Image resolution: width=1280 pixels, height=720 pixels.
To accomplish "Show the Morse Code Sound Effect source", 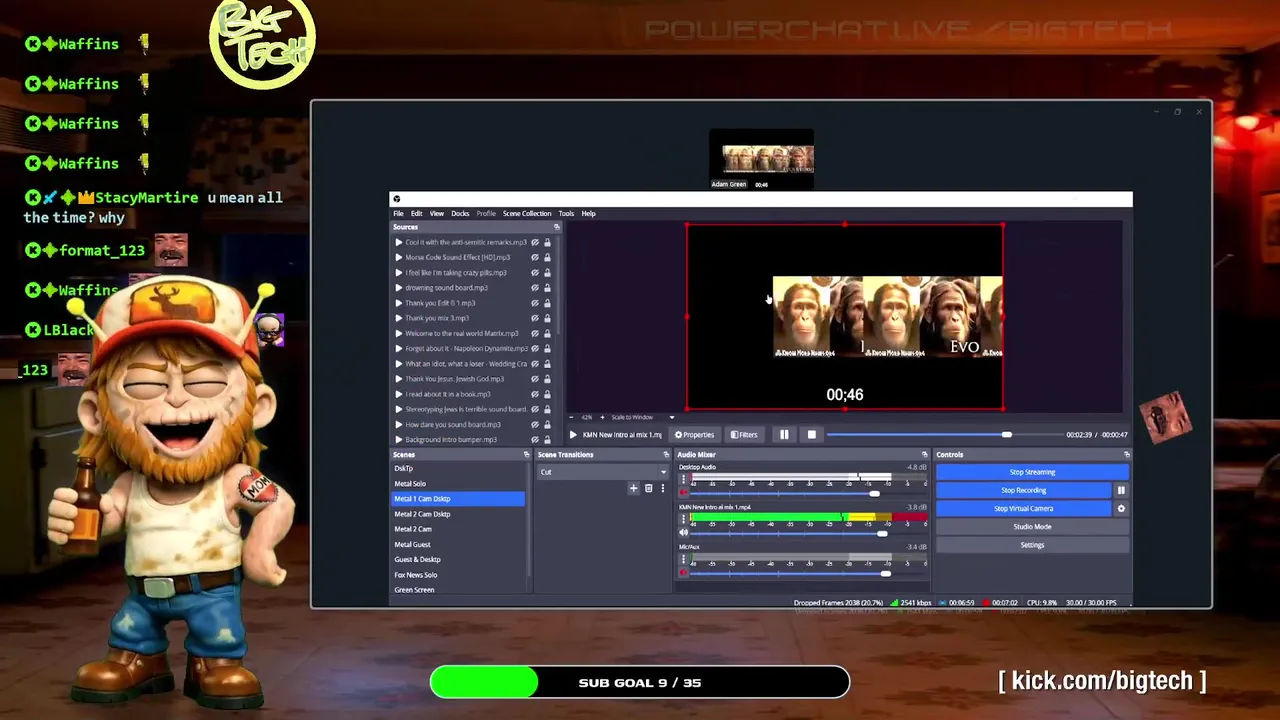I will (x=535, y=257).
